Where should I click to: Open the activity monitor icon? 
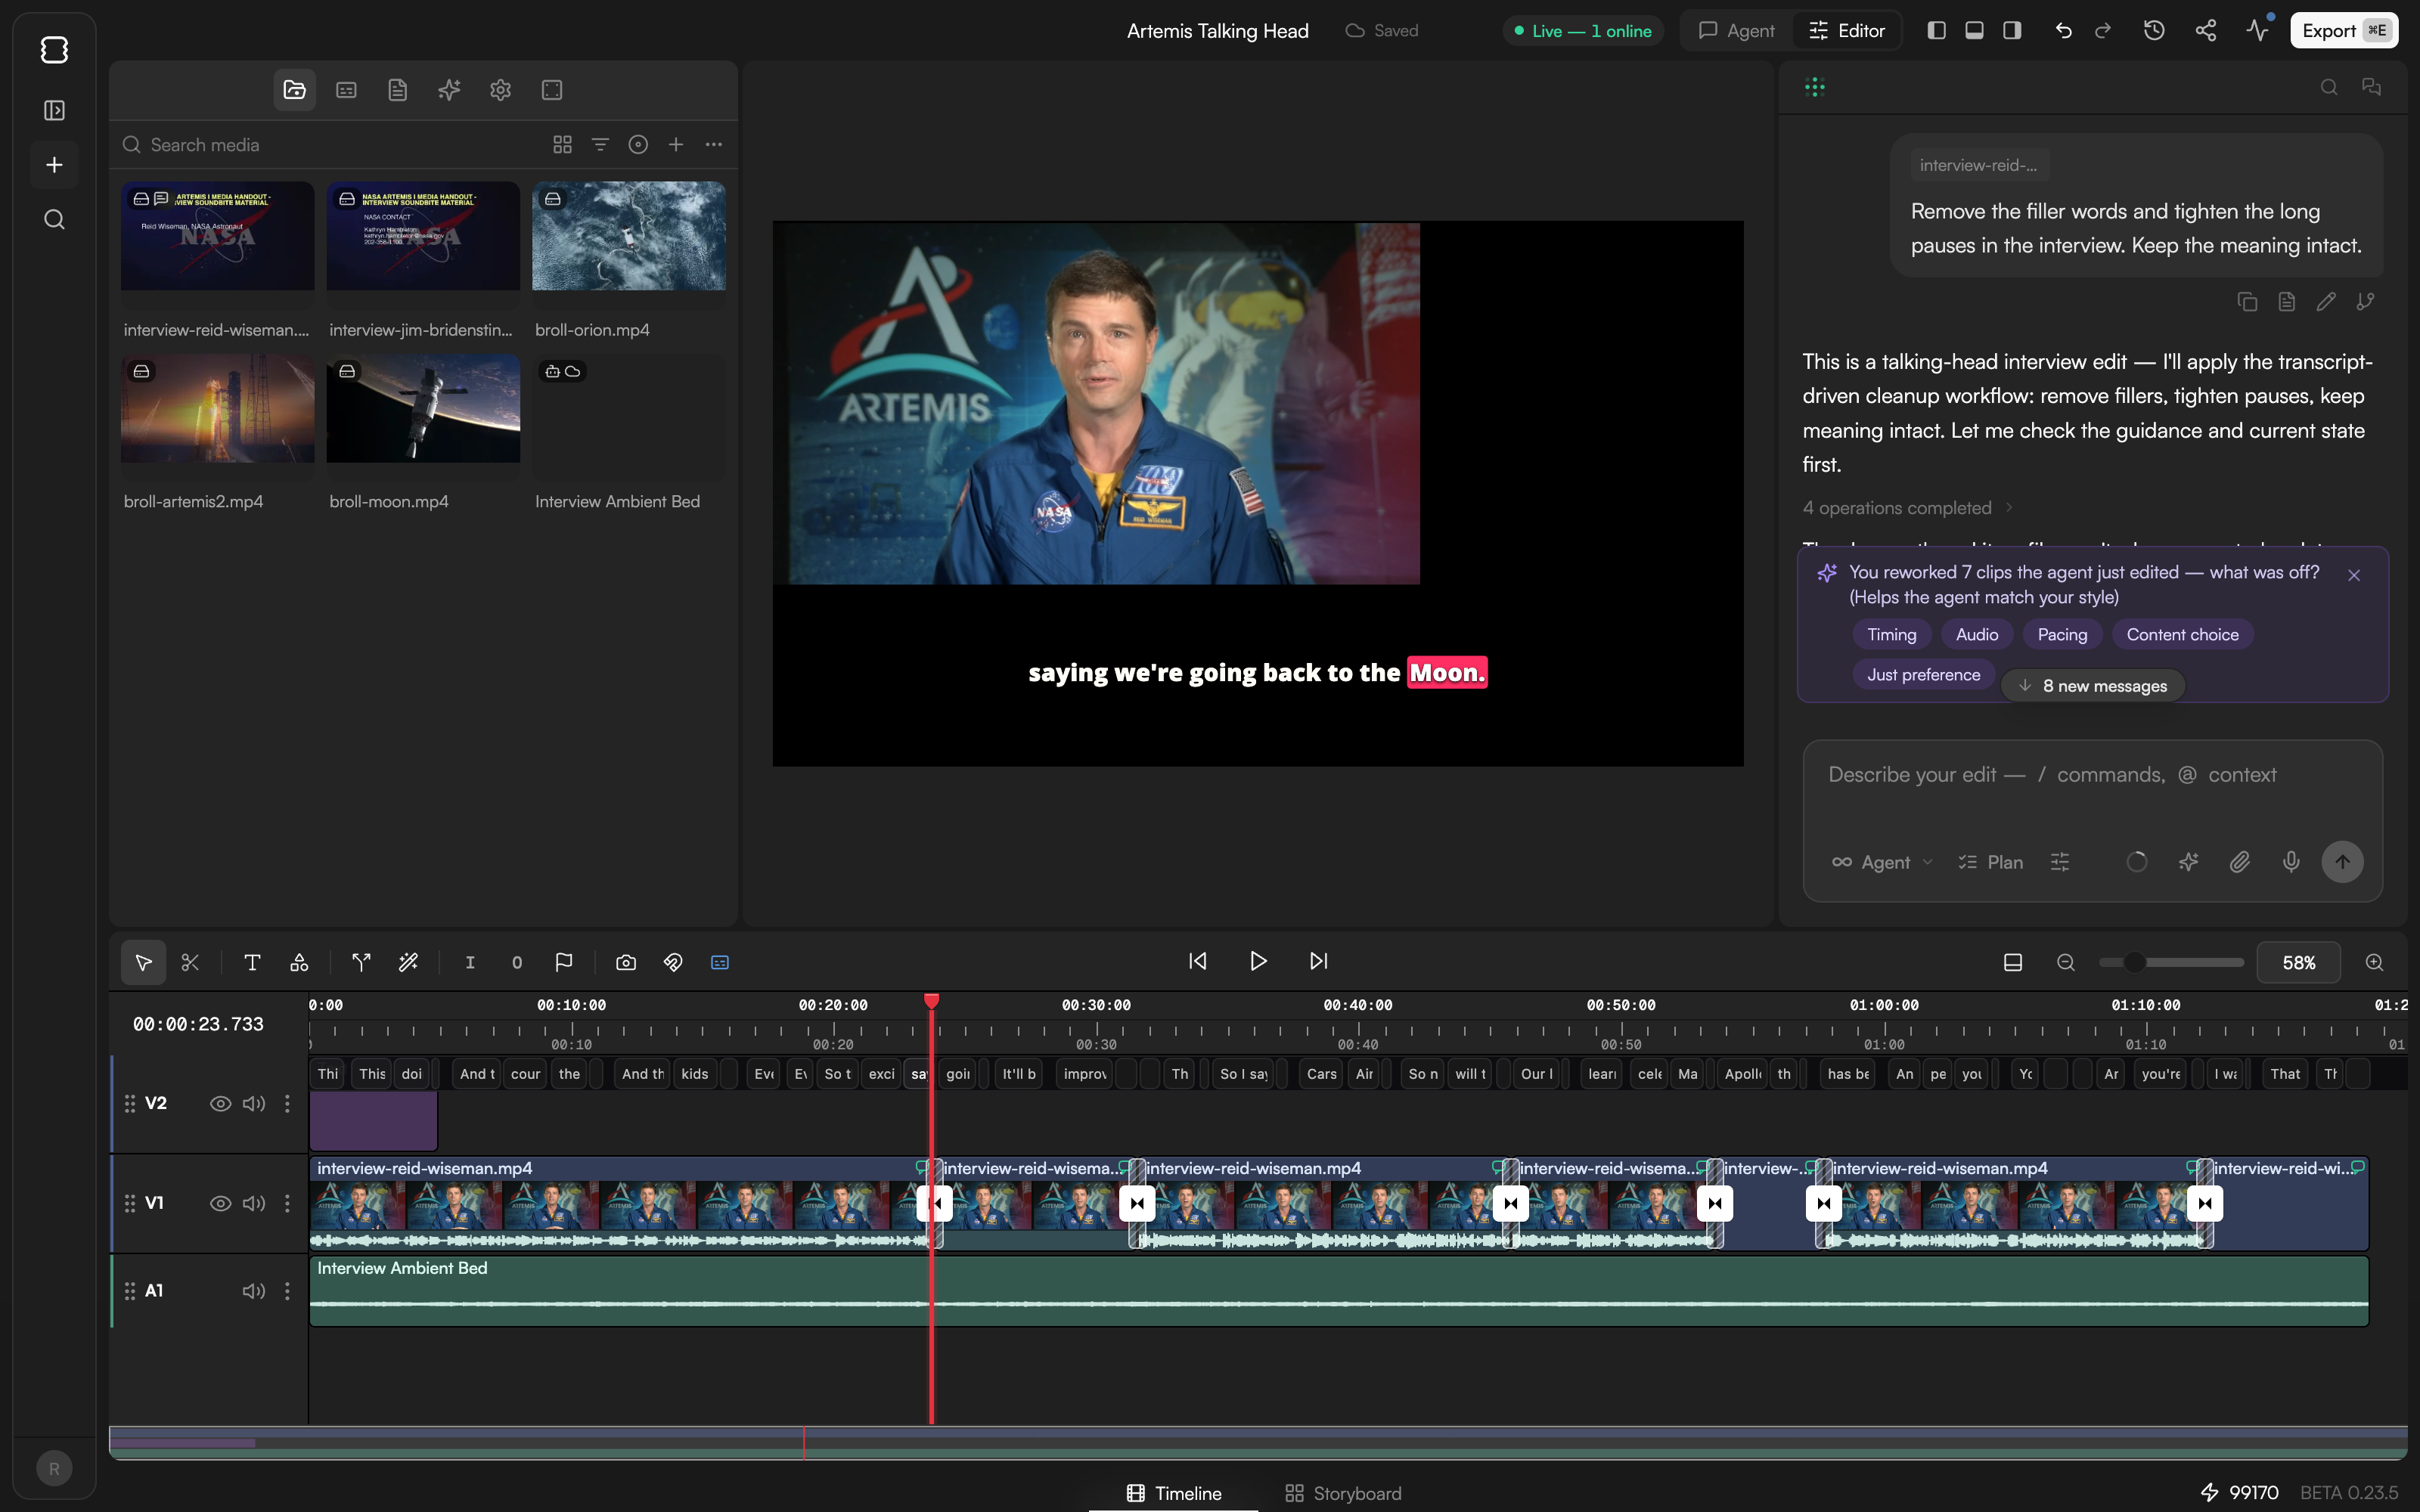[x=2257, y=31]
